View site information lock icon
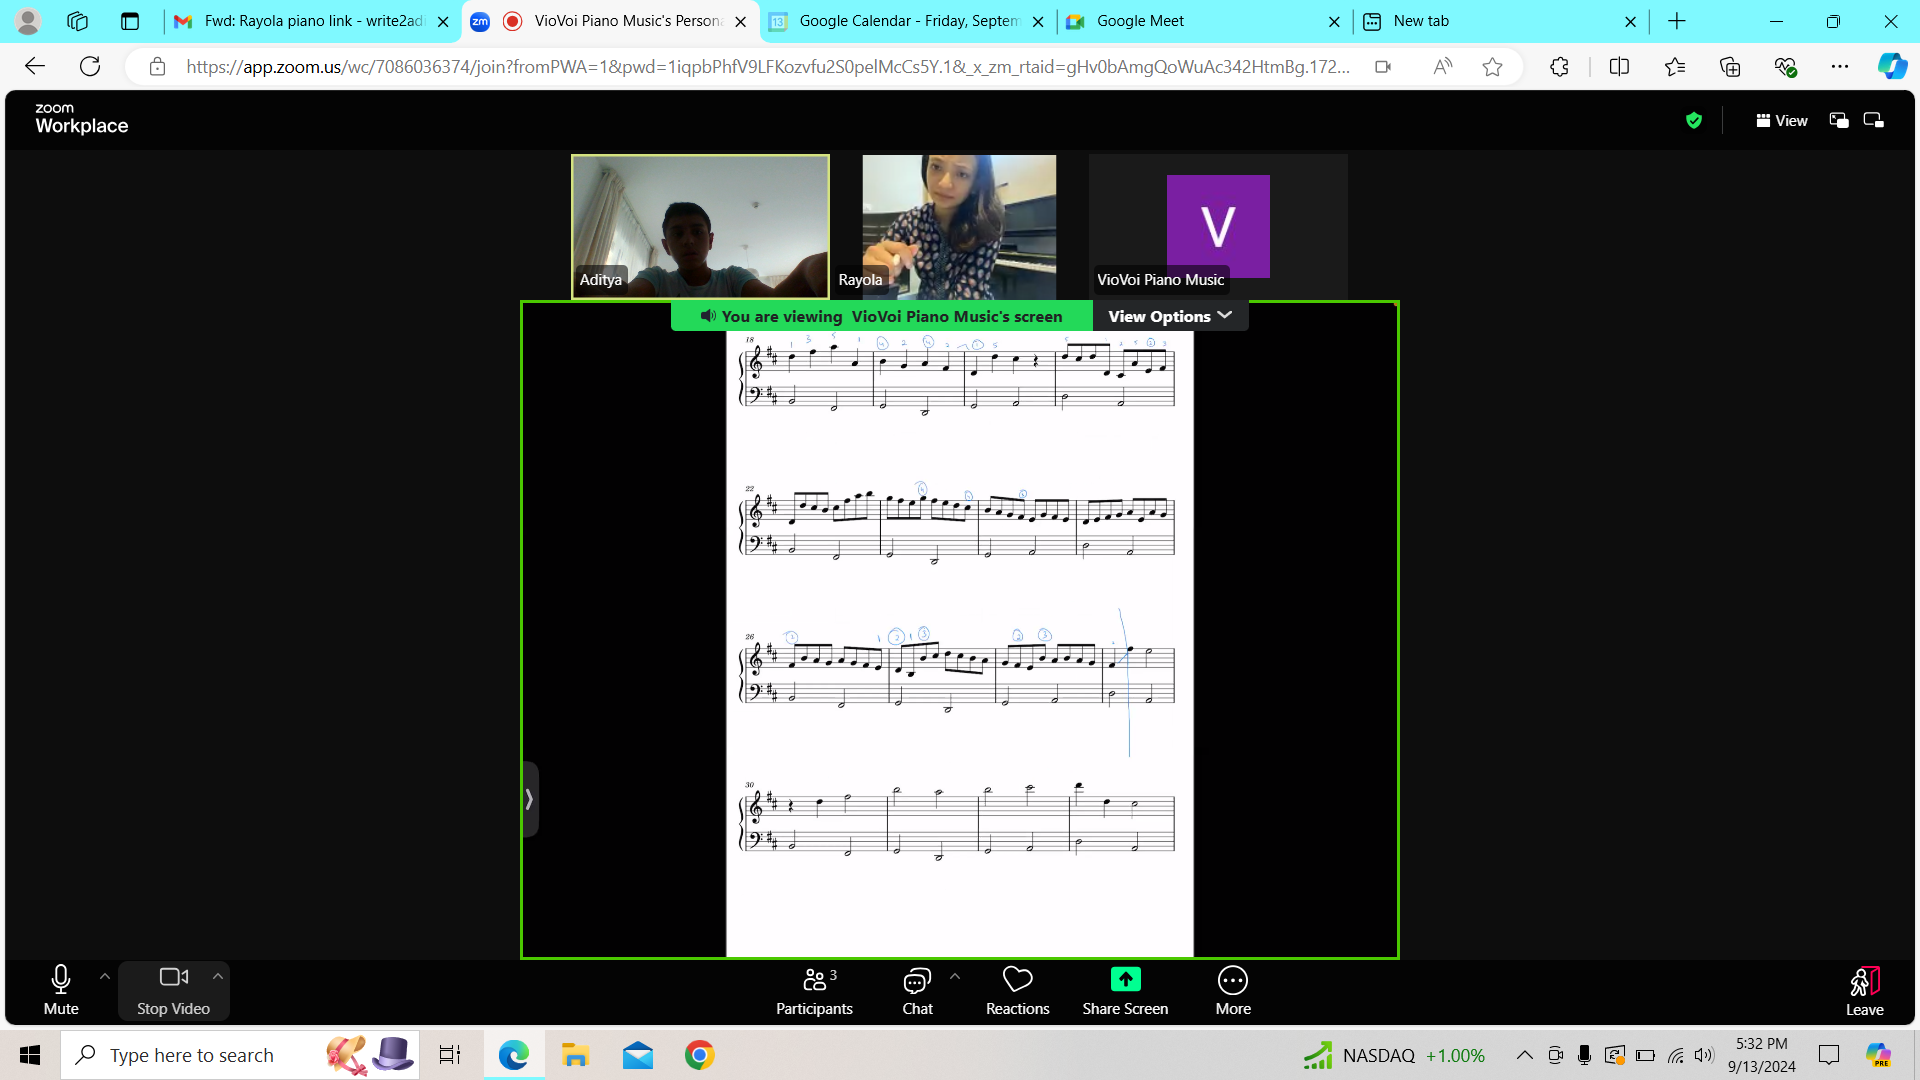This screenshot has width=1920, height=1080. click(x=157, y=67)
